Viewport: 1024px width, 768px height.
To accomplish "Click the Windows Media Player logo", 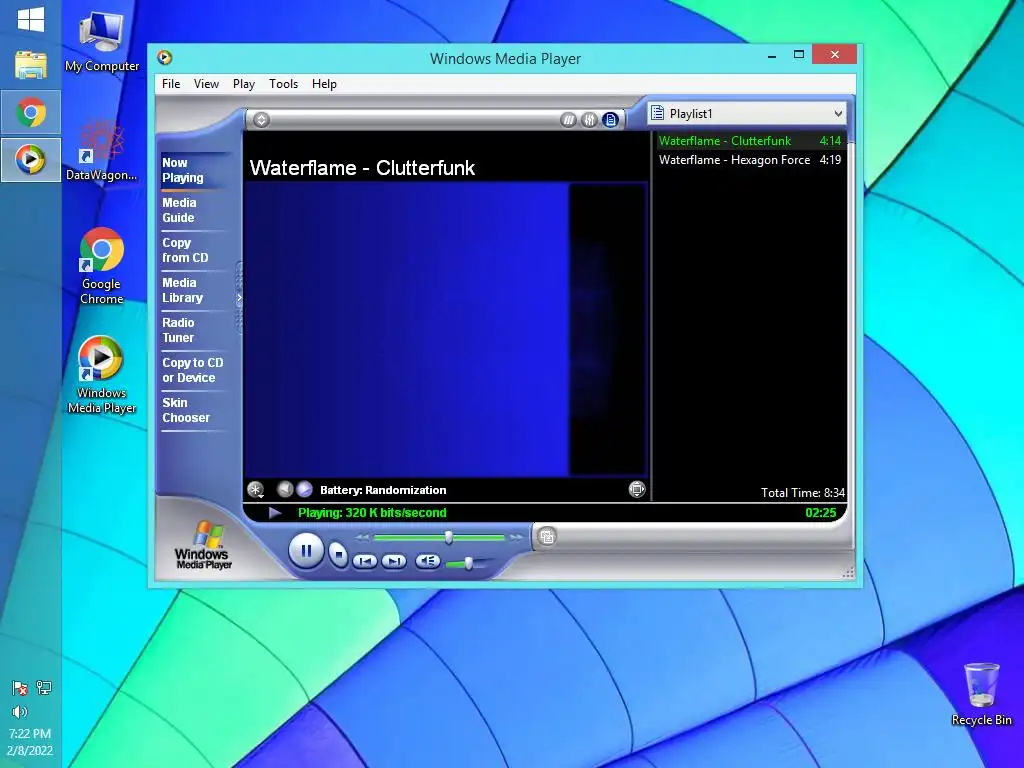I will pos(202,545).
